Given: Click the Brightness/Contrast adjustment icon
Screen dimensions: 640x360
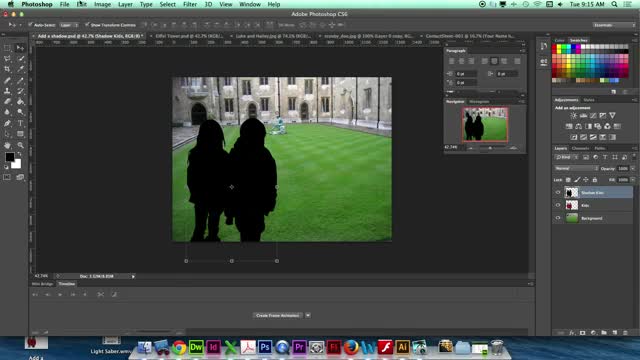Looking at the screenshot, I should coord(573,116).
